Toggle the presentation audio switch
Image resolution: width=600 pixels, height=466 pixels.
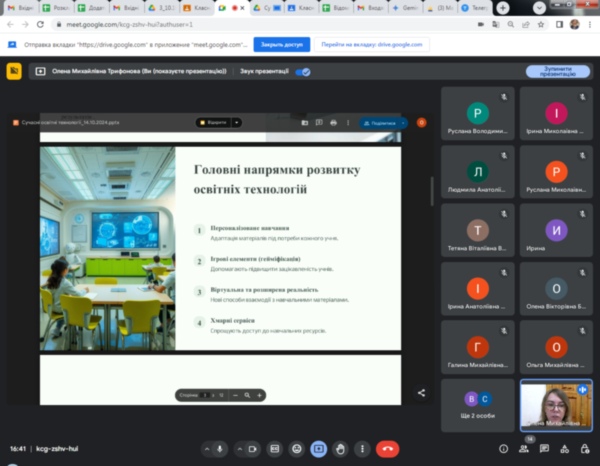(x=303, y=71)
